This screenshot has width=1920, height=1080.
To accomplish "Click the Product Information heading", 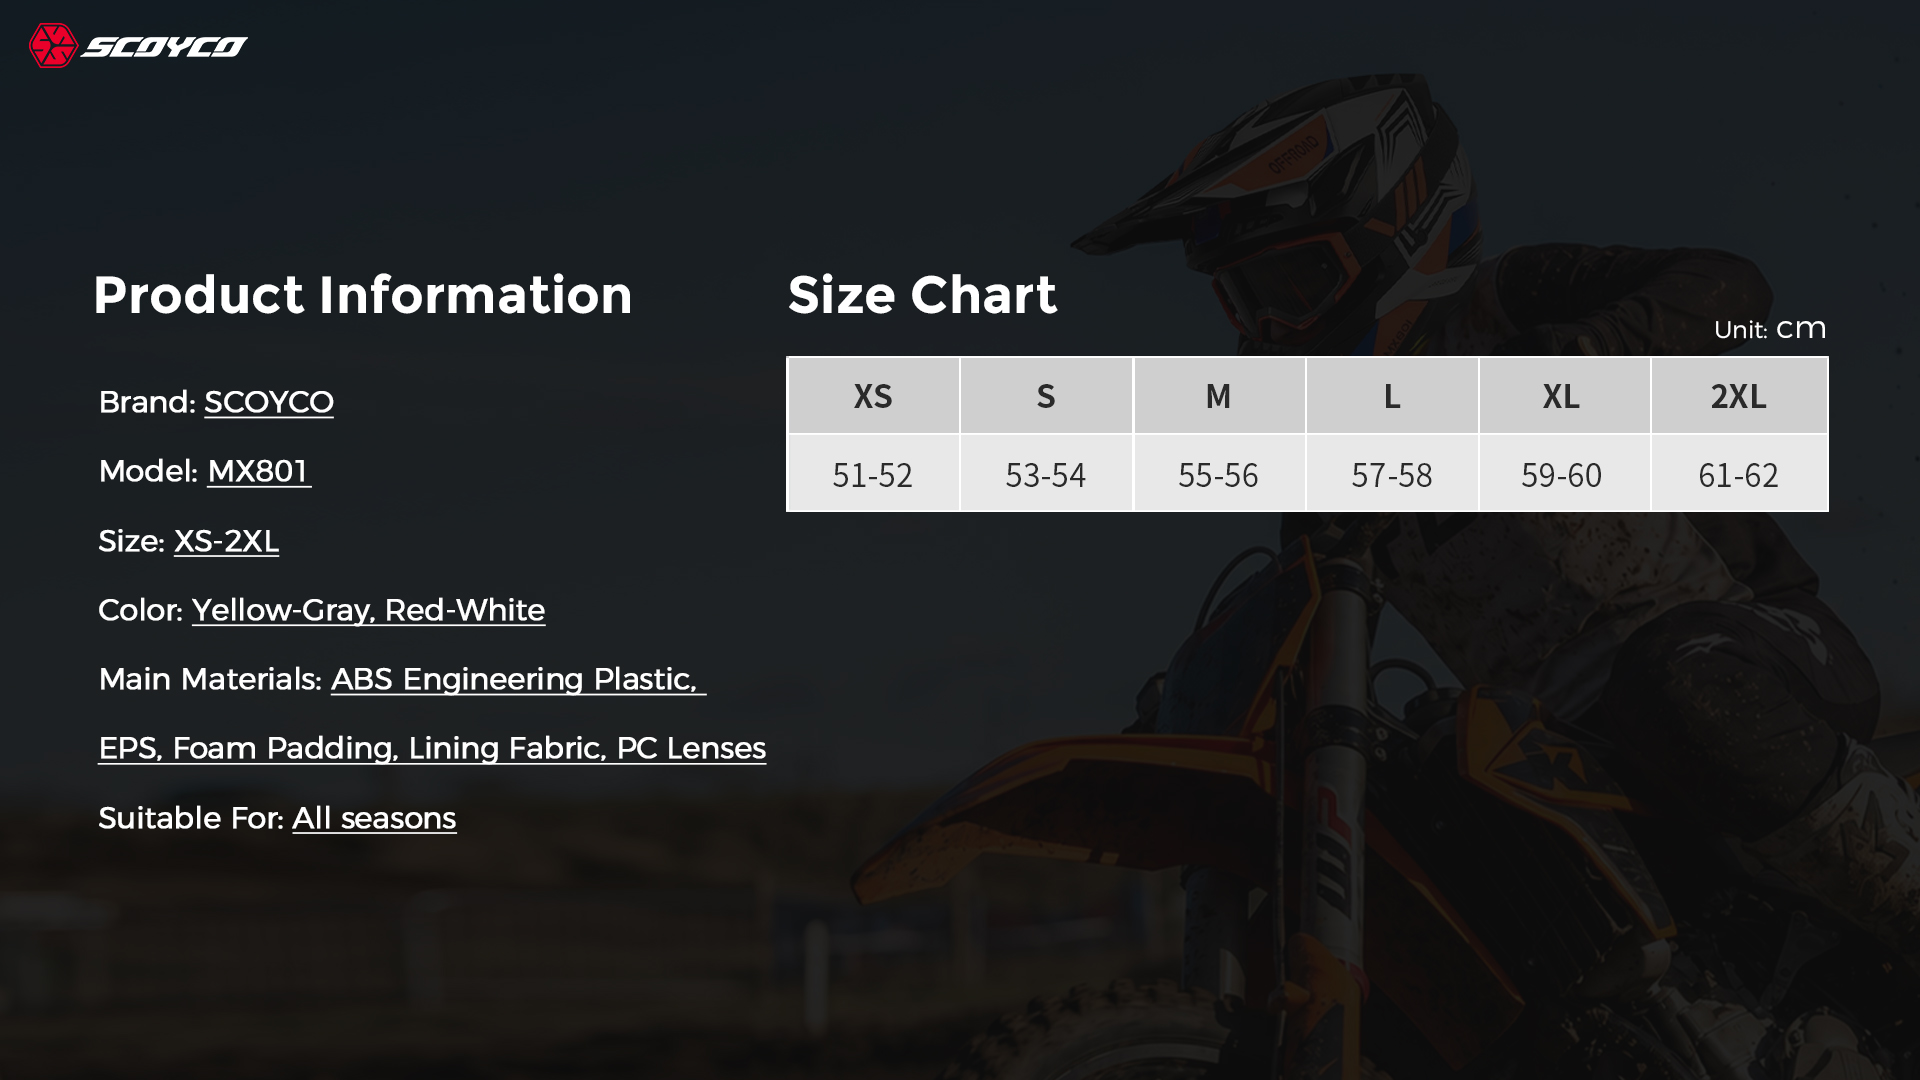I will pyautogui.click(x=363, y=295).
